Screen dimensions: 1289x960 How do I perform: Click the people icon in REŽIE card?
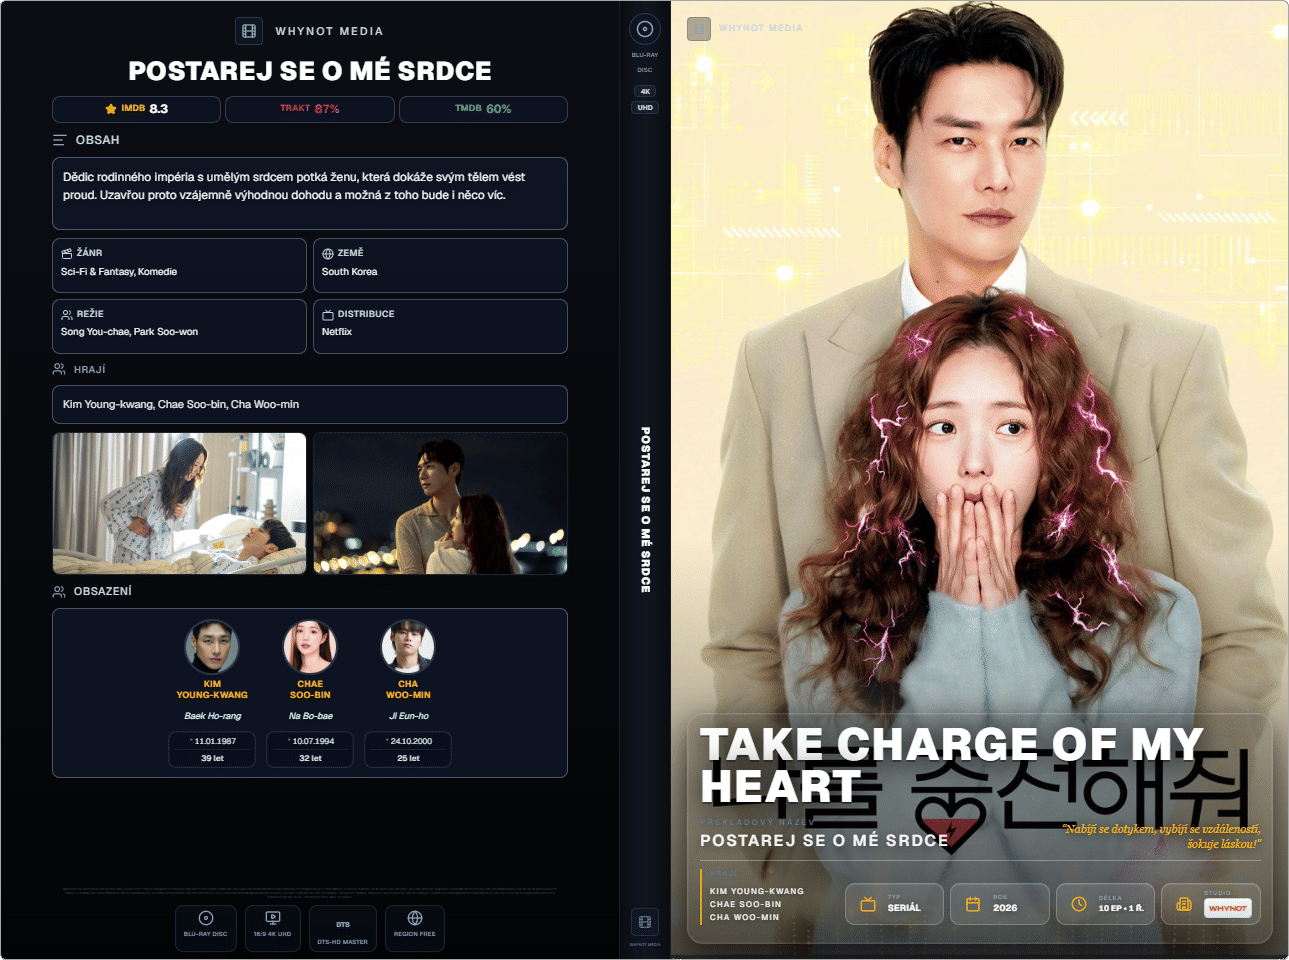point(67,314)
